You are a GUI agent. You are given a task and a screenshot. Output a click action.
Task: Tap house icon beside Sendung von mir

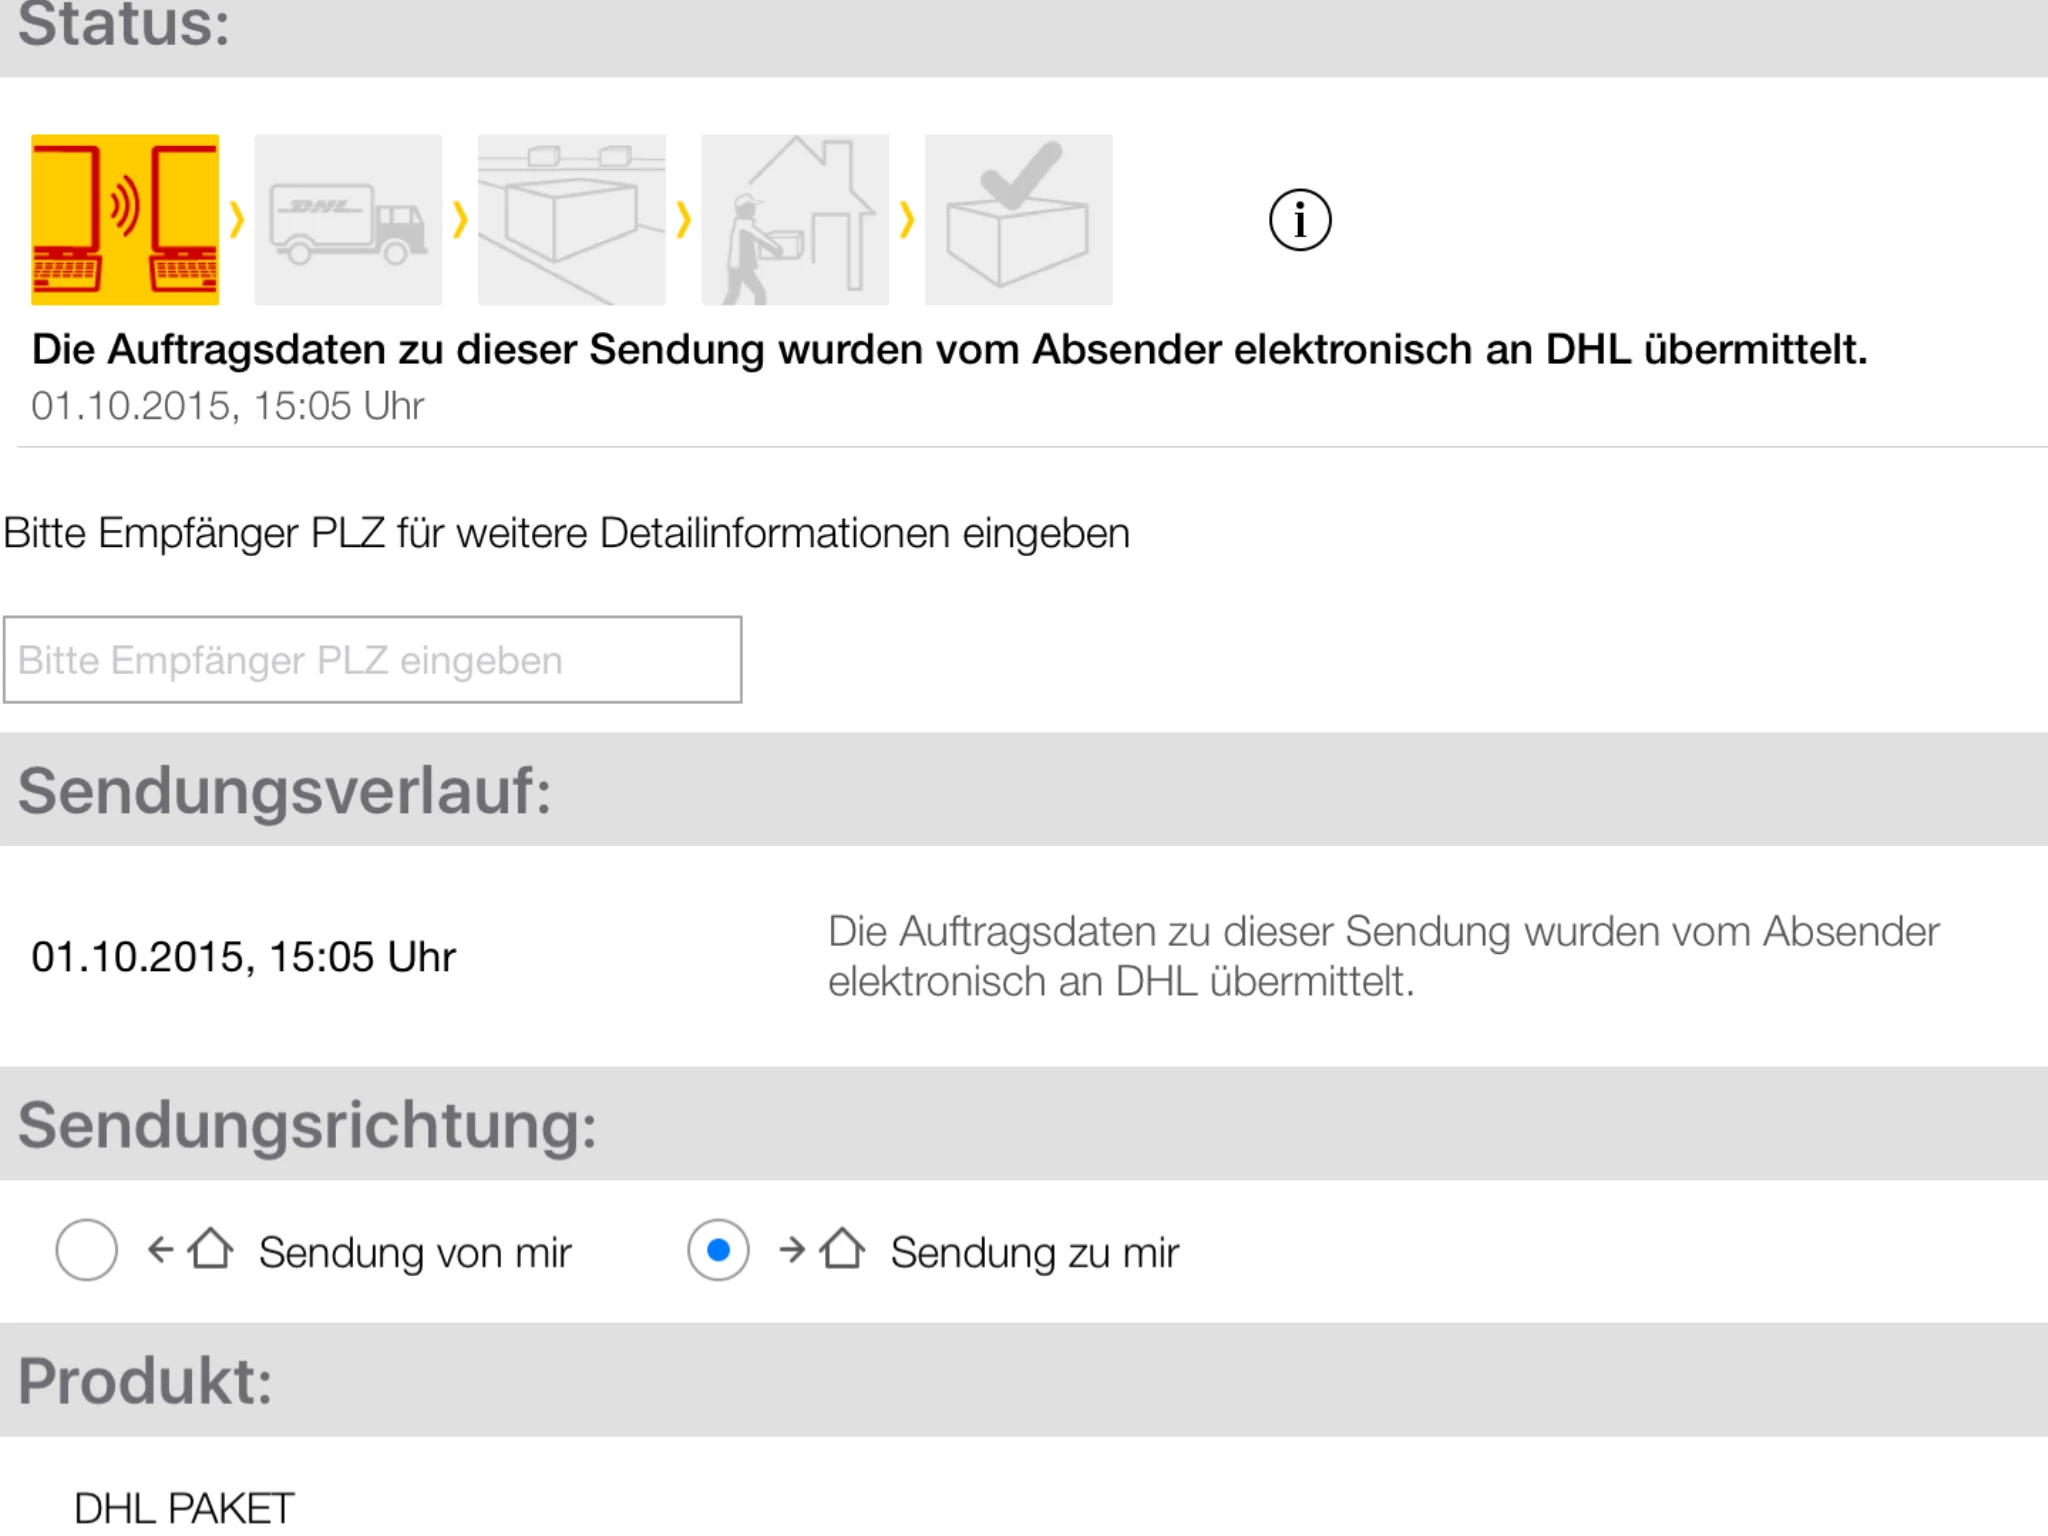click(x=210, y=1249)
